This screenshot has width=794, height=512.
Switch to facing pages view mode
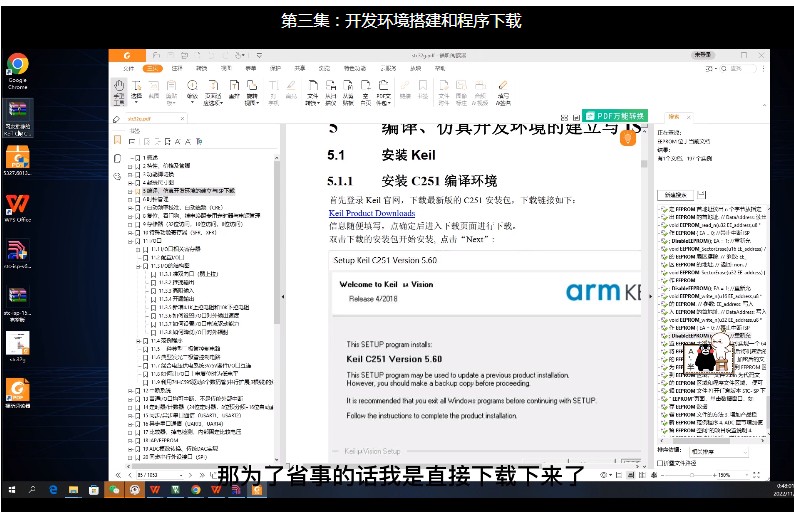(x=643, y=475)
